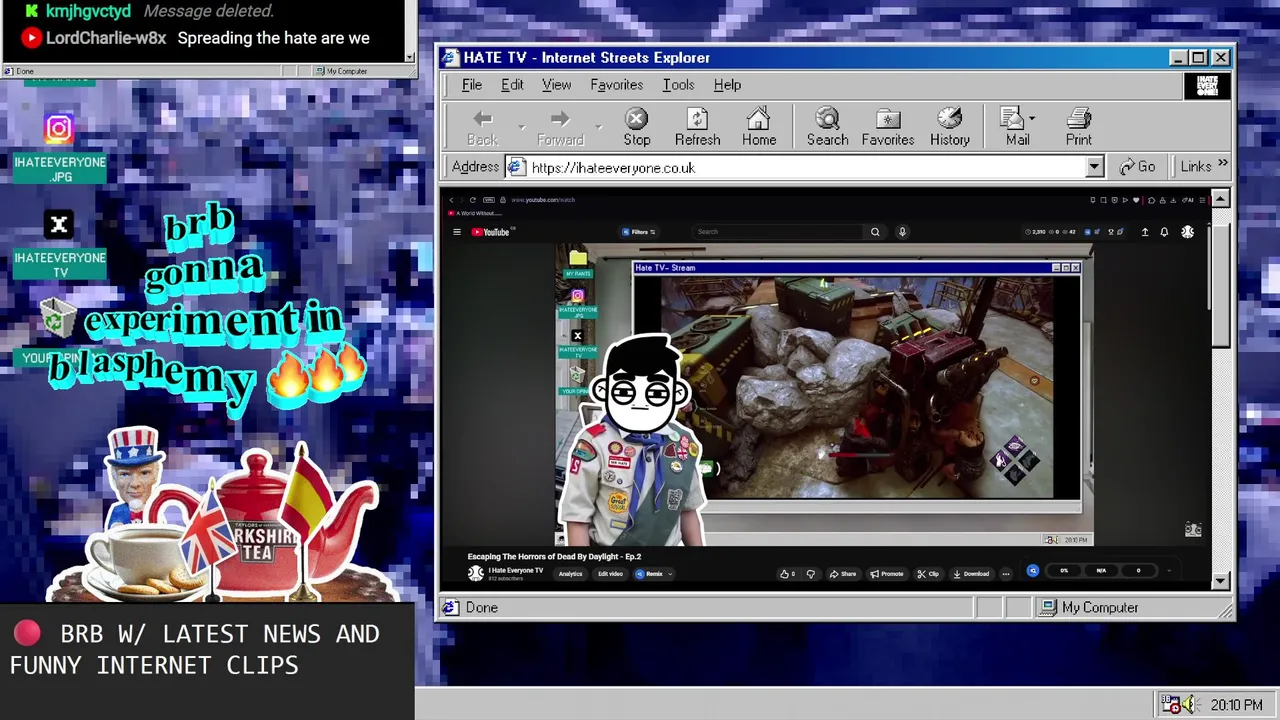Click the Explorer logo in menu bar corner

1207,85
